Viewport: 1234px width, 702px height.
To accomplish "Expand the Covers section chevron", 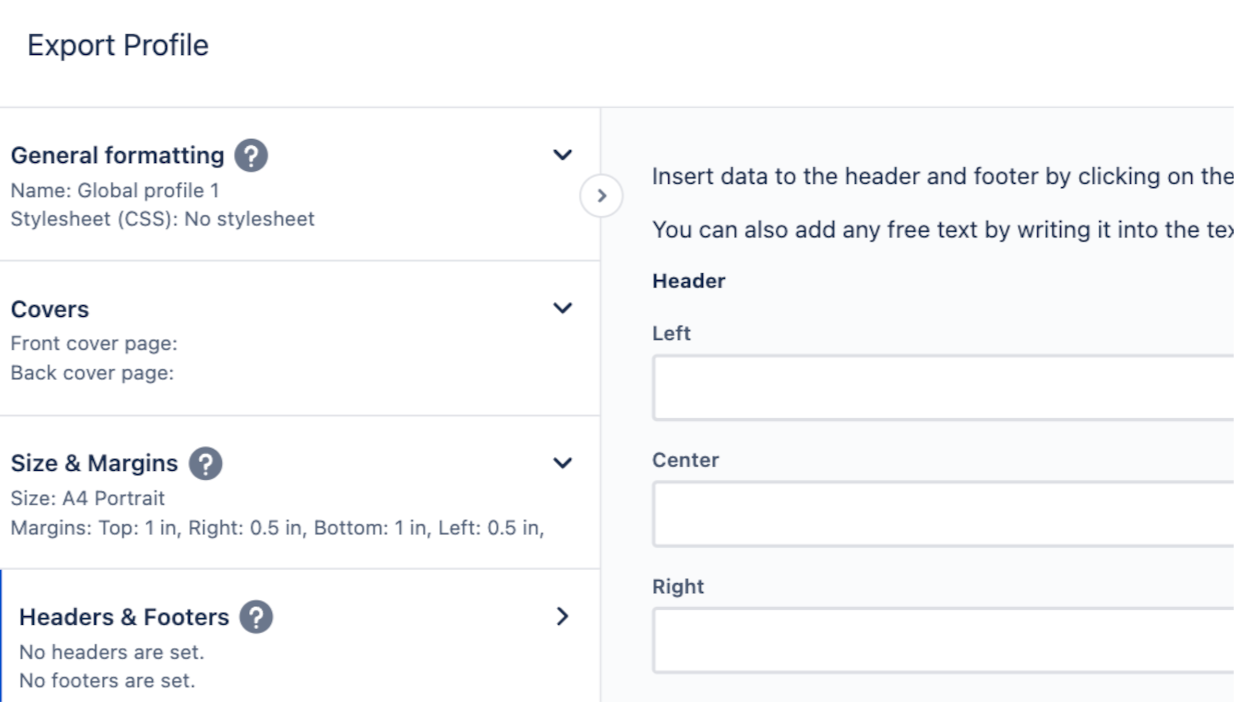I will click(x=563, y=308).
